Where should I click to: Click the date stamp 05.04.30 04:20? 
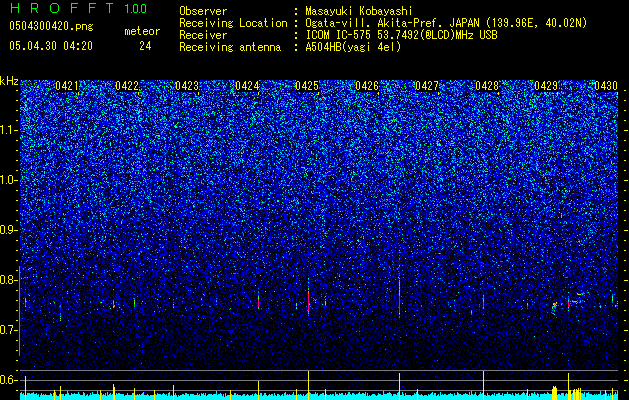pyautogui.click(x=51, y=46)
